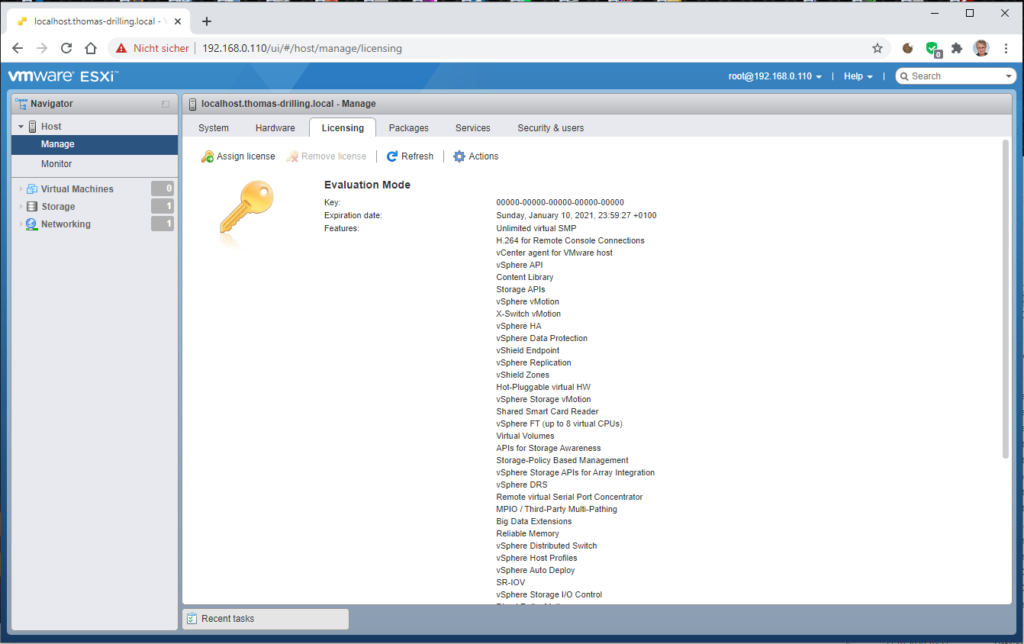Open the Chrome profile avatar

981,48
